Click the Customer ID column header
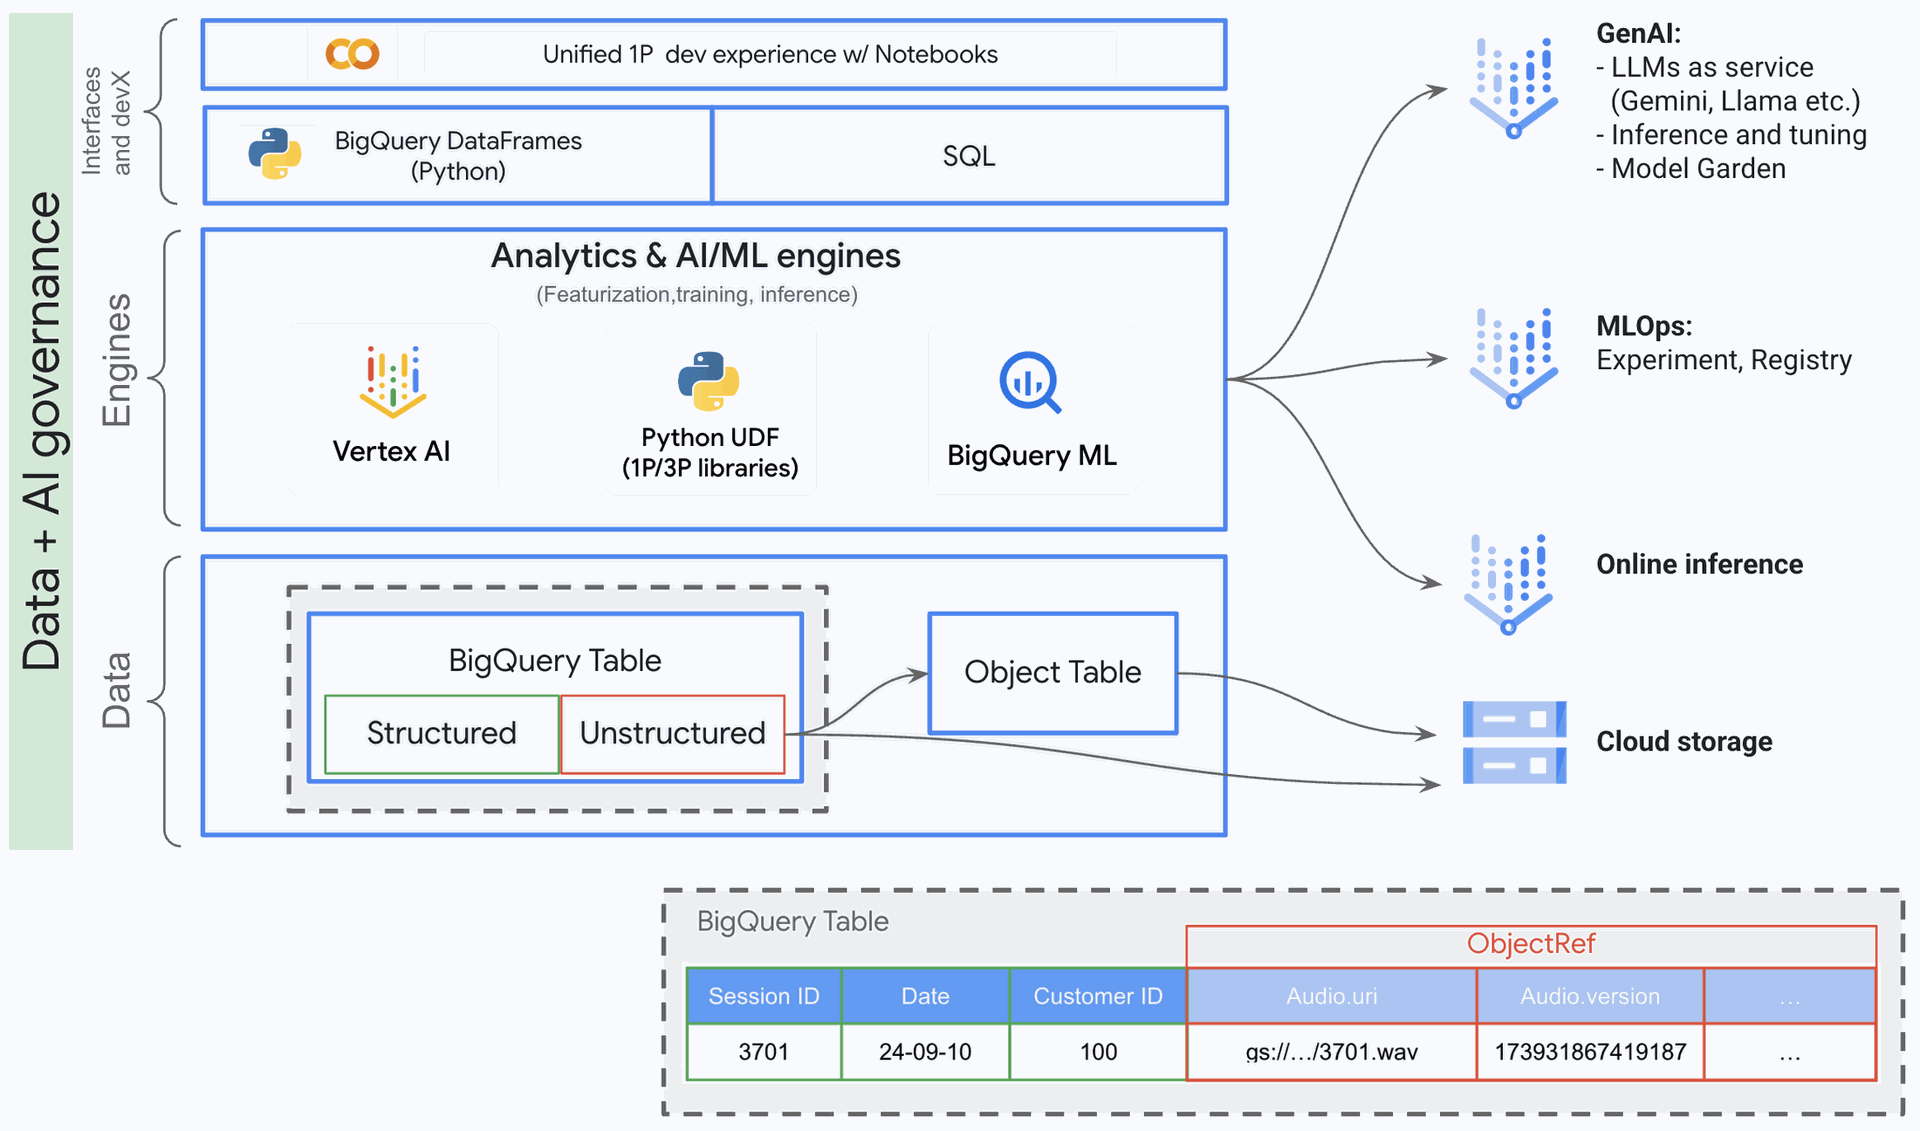Screen dimensions: 1920x1131 pyautogui.click(x=1098, y=996)
